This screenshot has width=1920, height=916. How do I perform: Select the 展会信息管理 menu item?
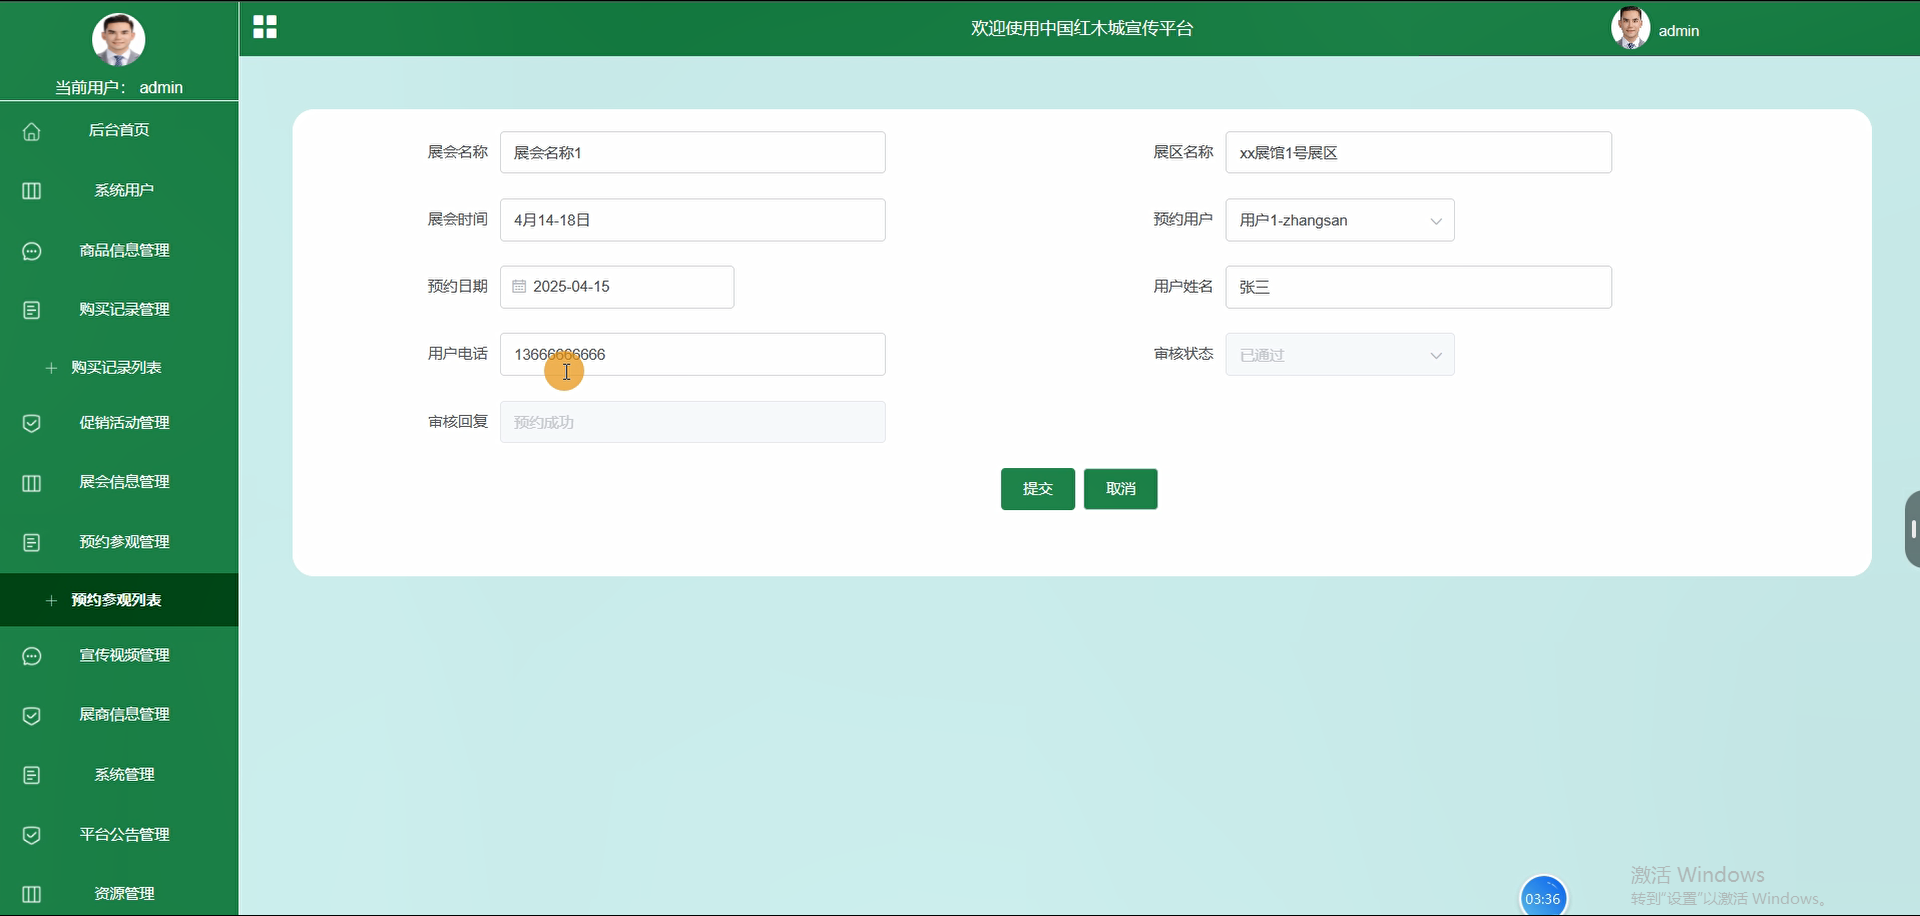pos(123,482)
